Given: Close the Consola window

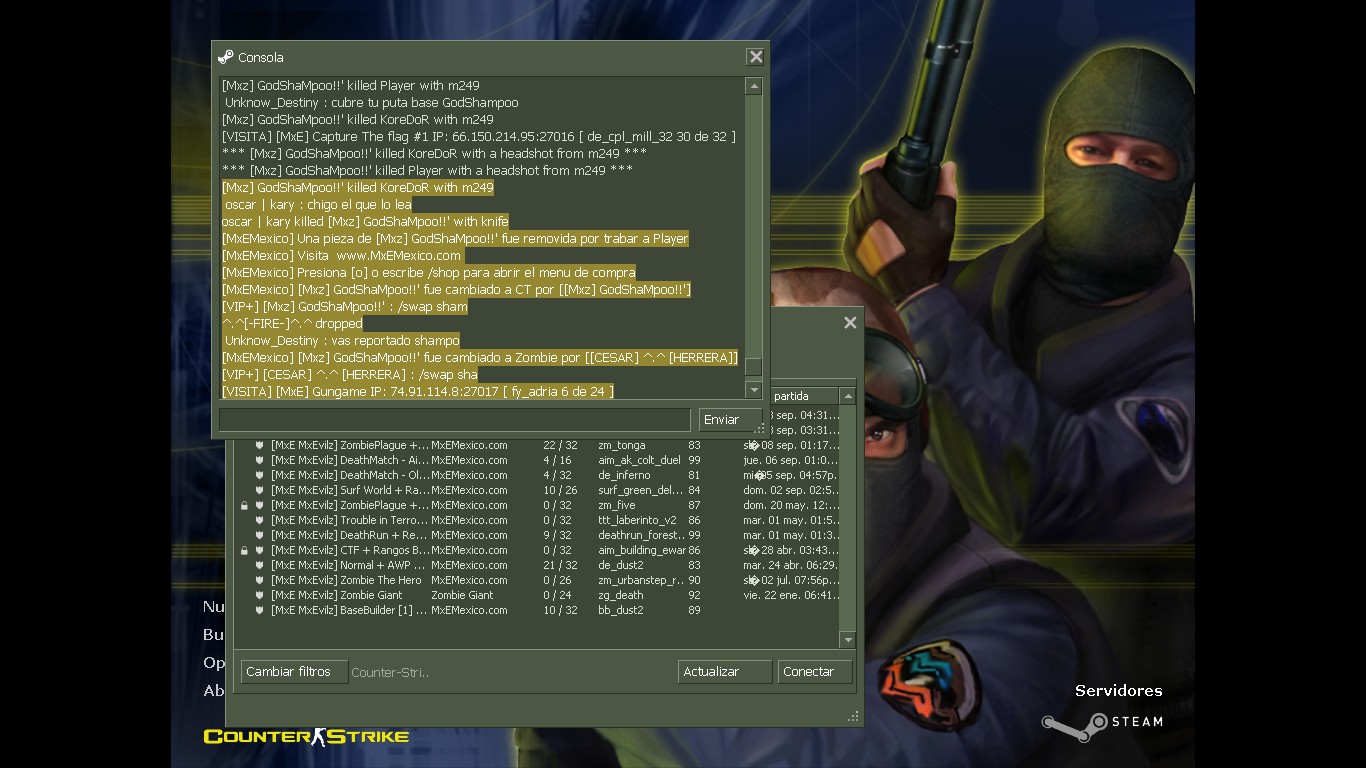Looking at the screenshot, I should click(756, 57).
